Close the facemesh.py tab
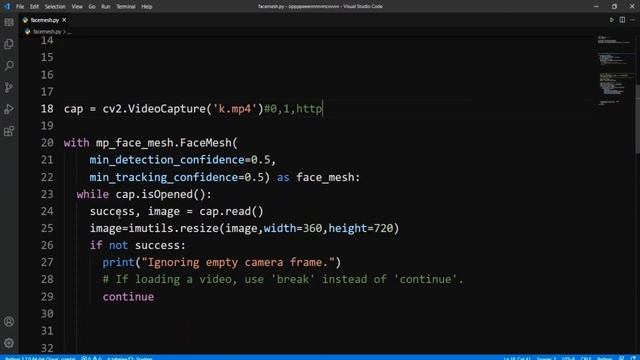Viewport: 640px width, 360px height. (x=64, y=20)
